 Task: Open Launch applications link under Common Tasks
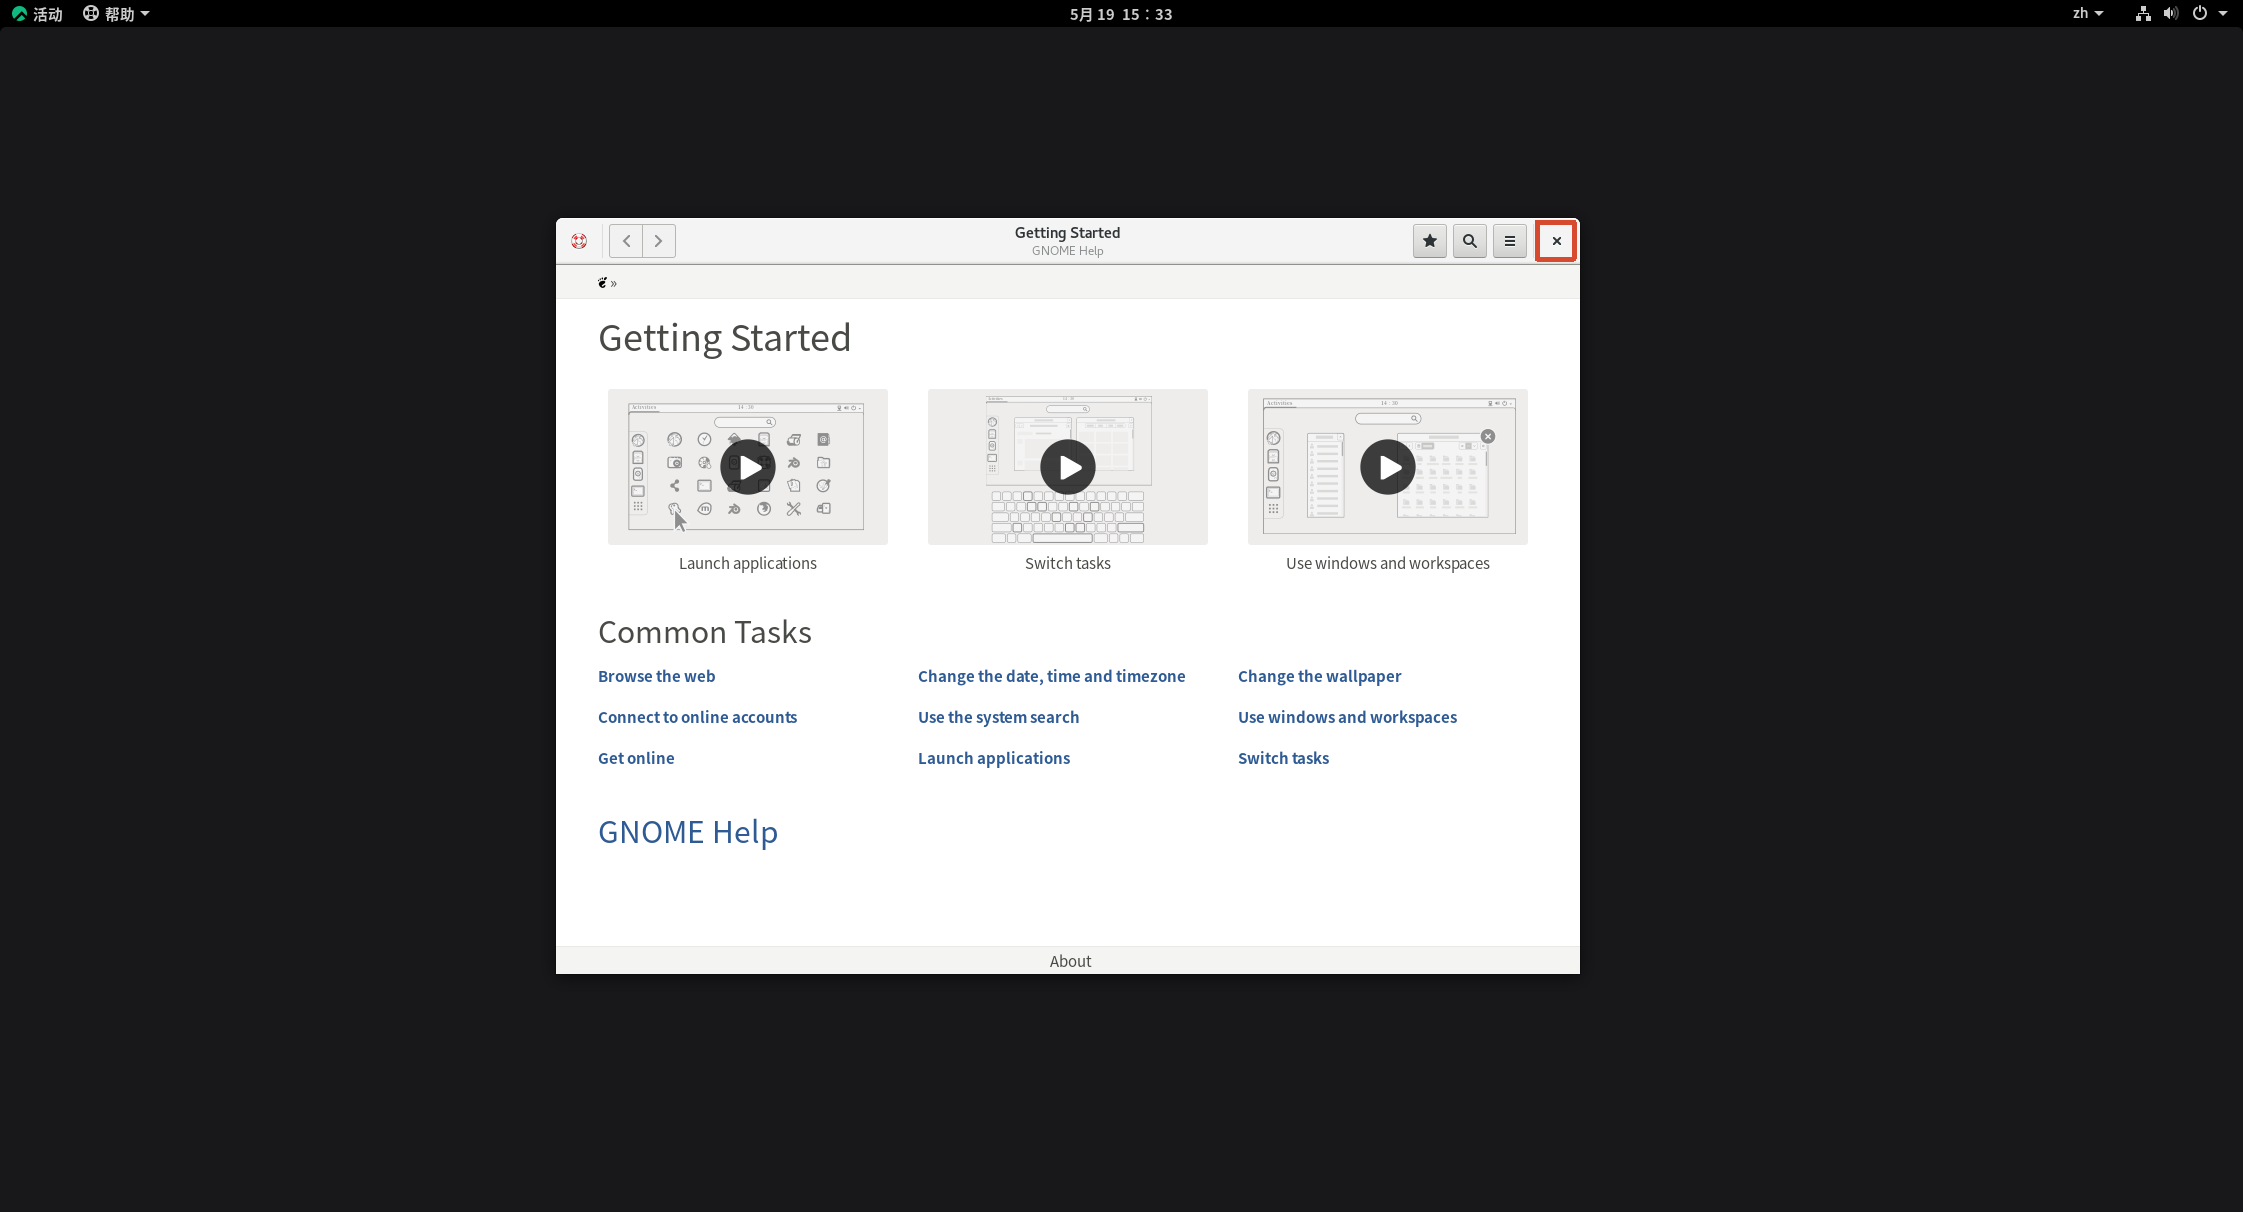pos(994,759)
